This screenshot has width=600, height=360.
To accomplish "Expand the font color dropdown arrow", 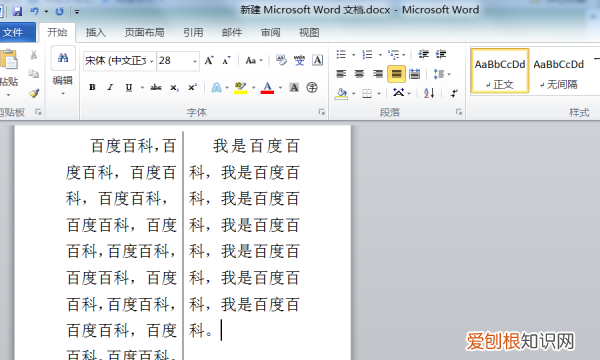I will click(x=280, y=88).
